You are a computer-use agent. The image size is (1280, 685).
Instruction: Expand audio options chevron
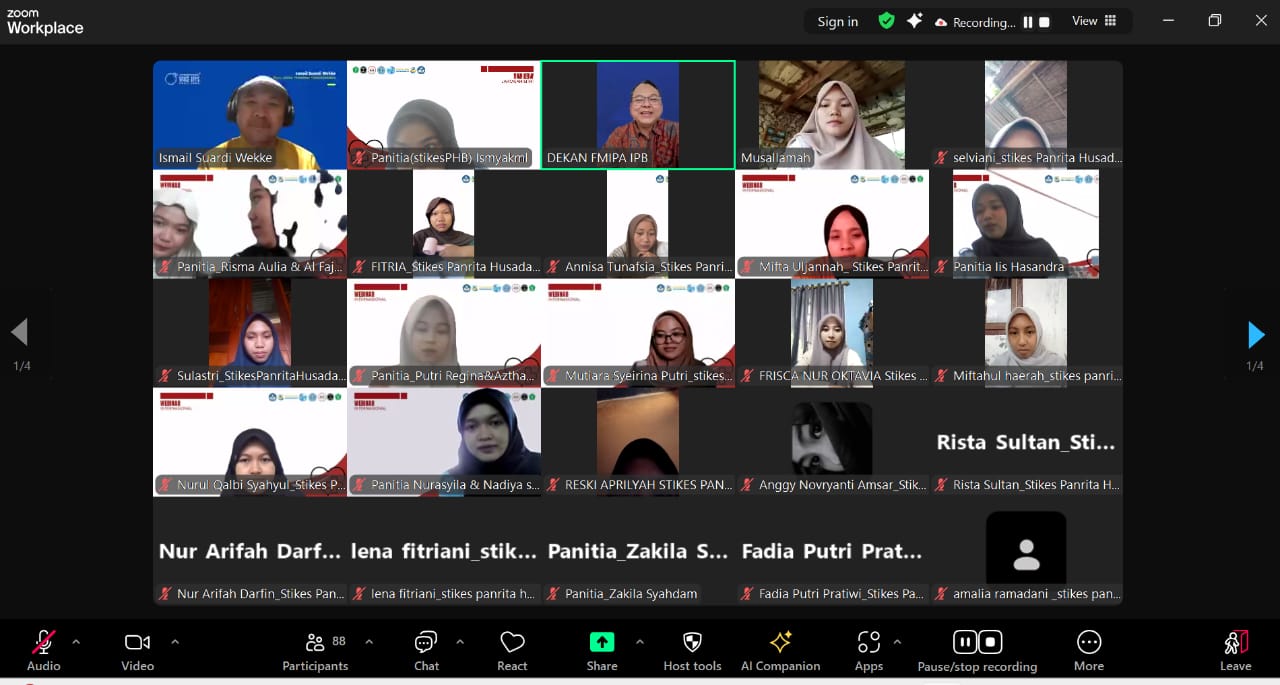pyautogui.click(x=76, y=642)
